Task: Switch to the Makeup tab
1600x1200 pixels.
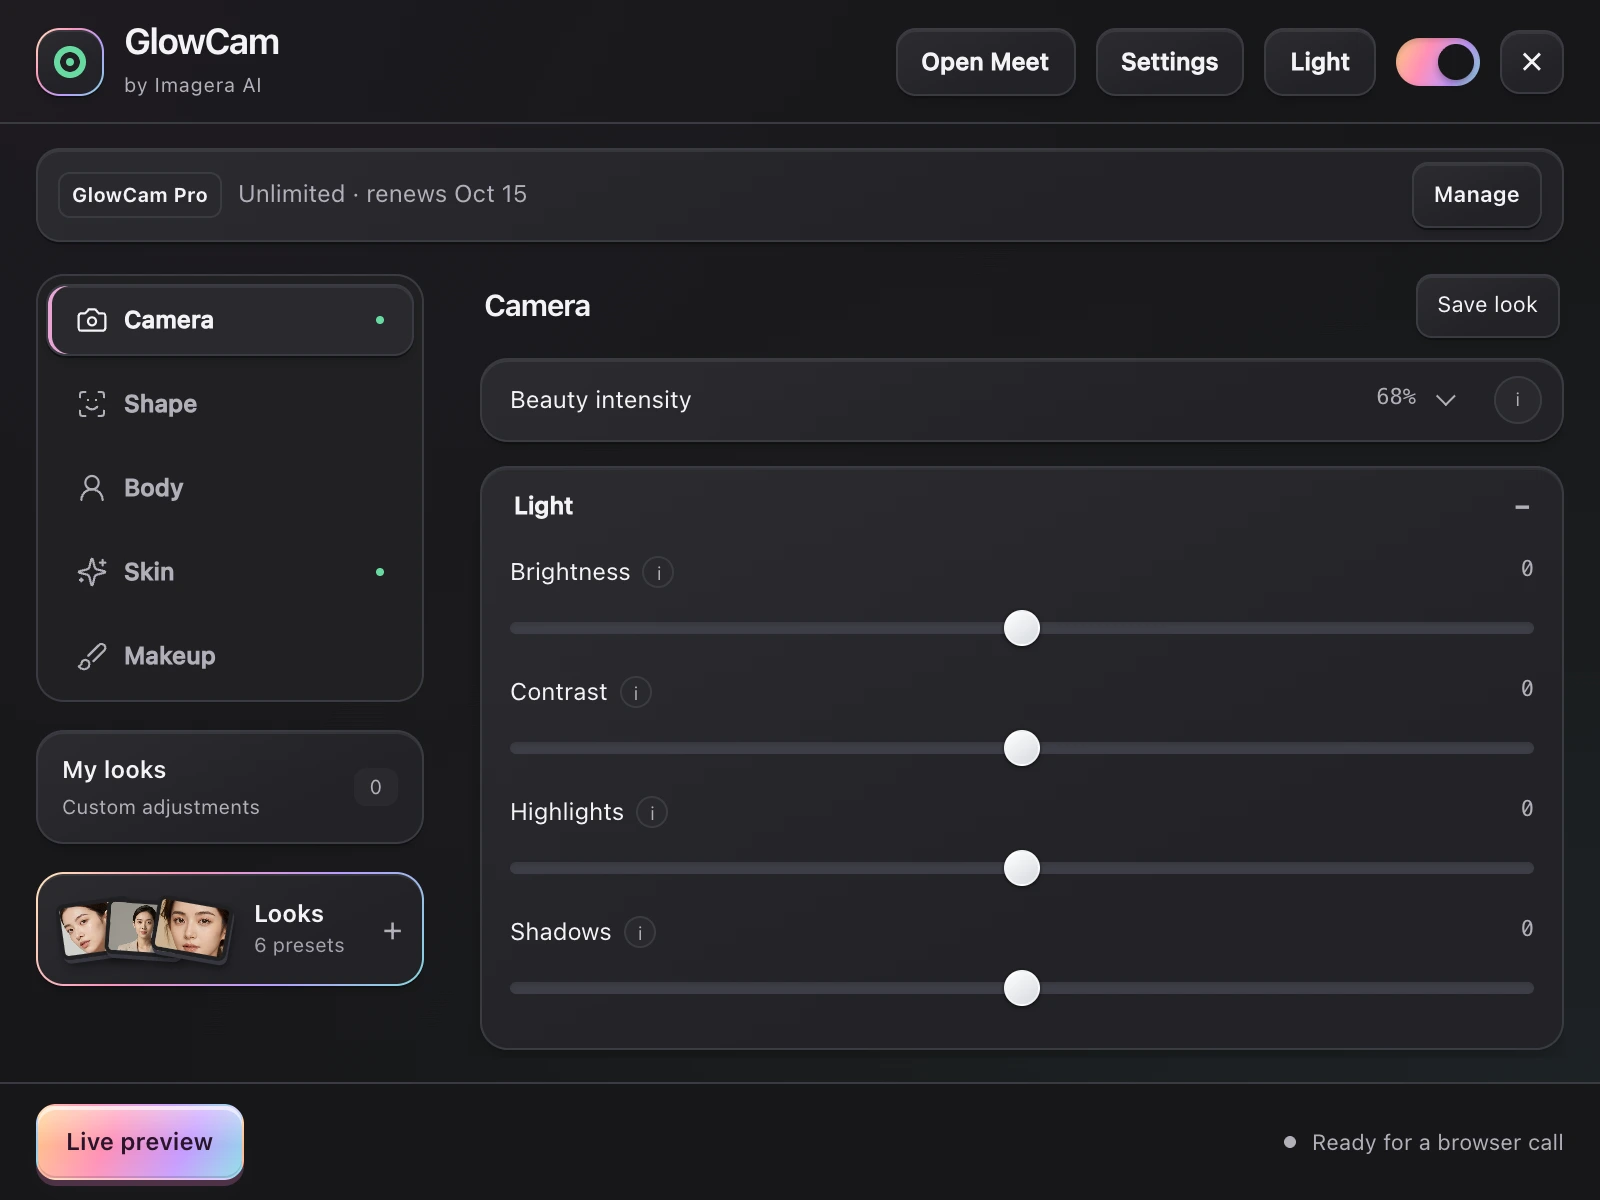Action: coord(231,656)
